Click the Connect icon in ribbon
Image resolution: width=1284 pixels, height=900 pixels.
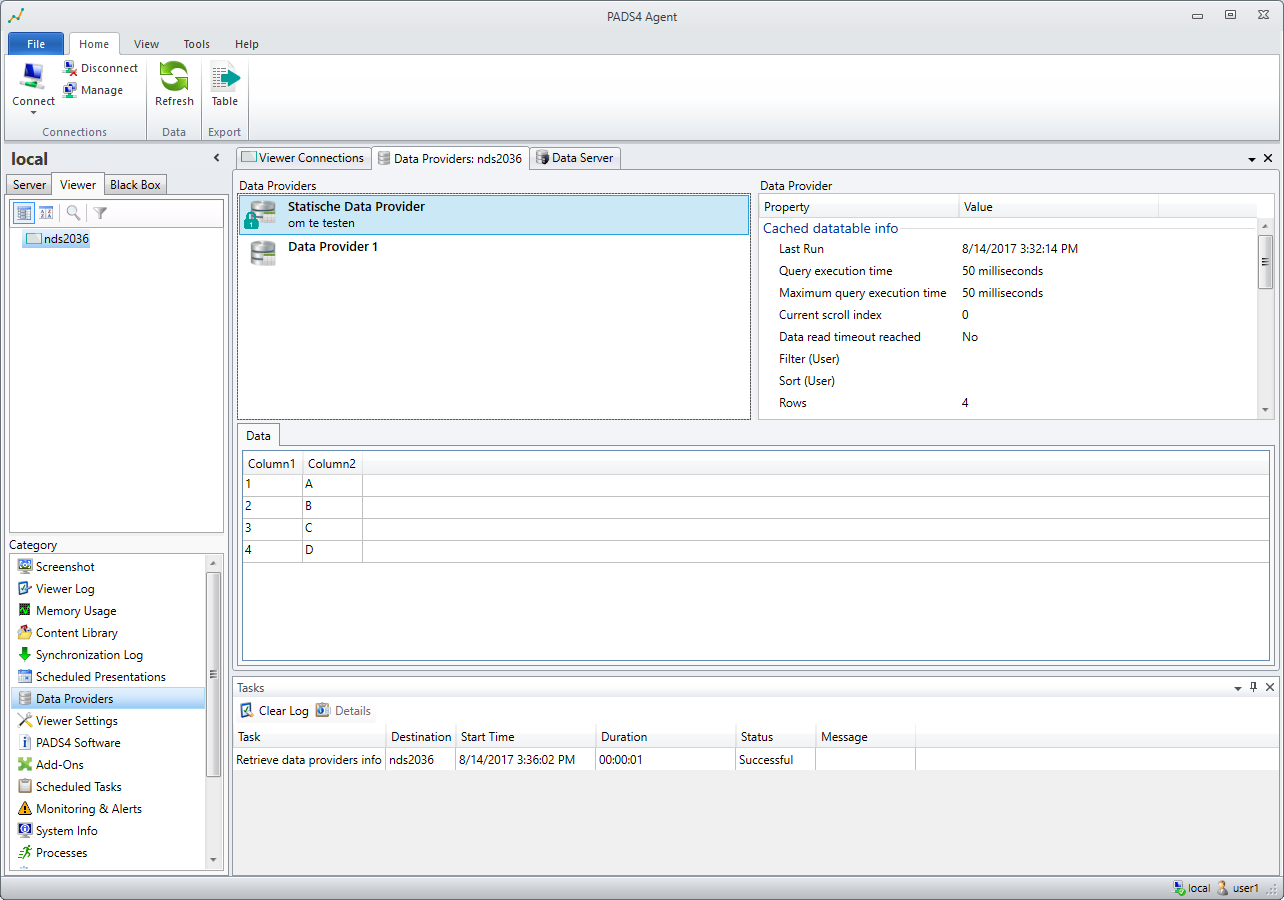point(33,76)
